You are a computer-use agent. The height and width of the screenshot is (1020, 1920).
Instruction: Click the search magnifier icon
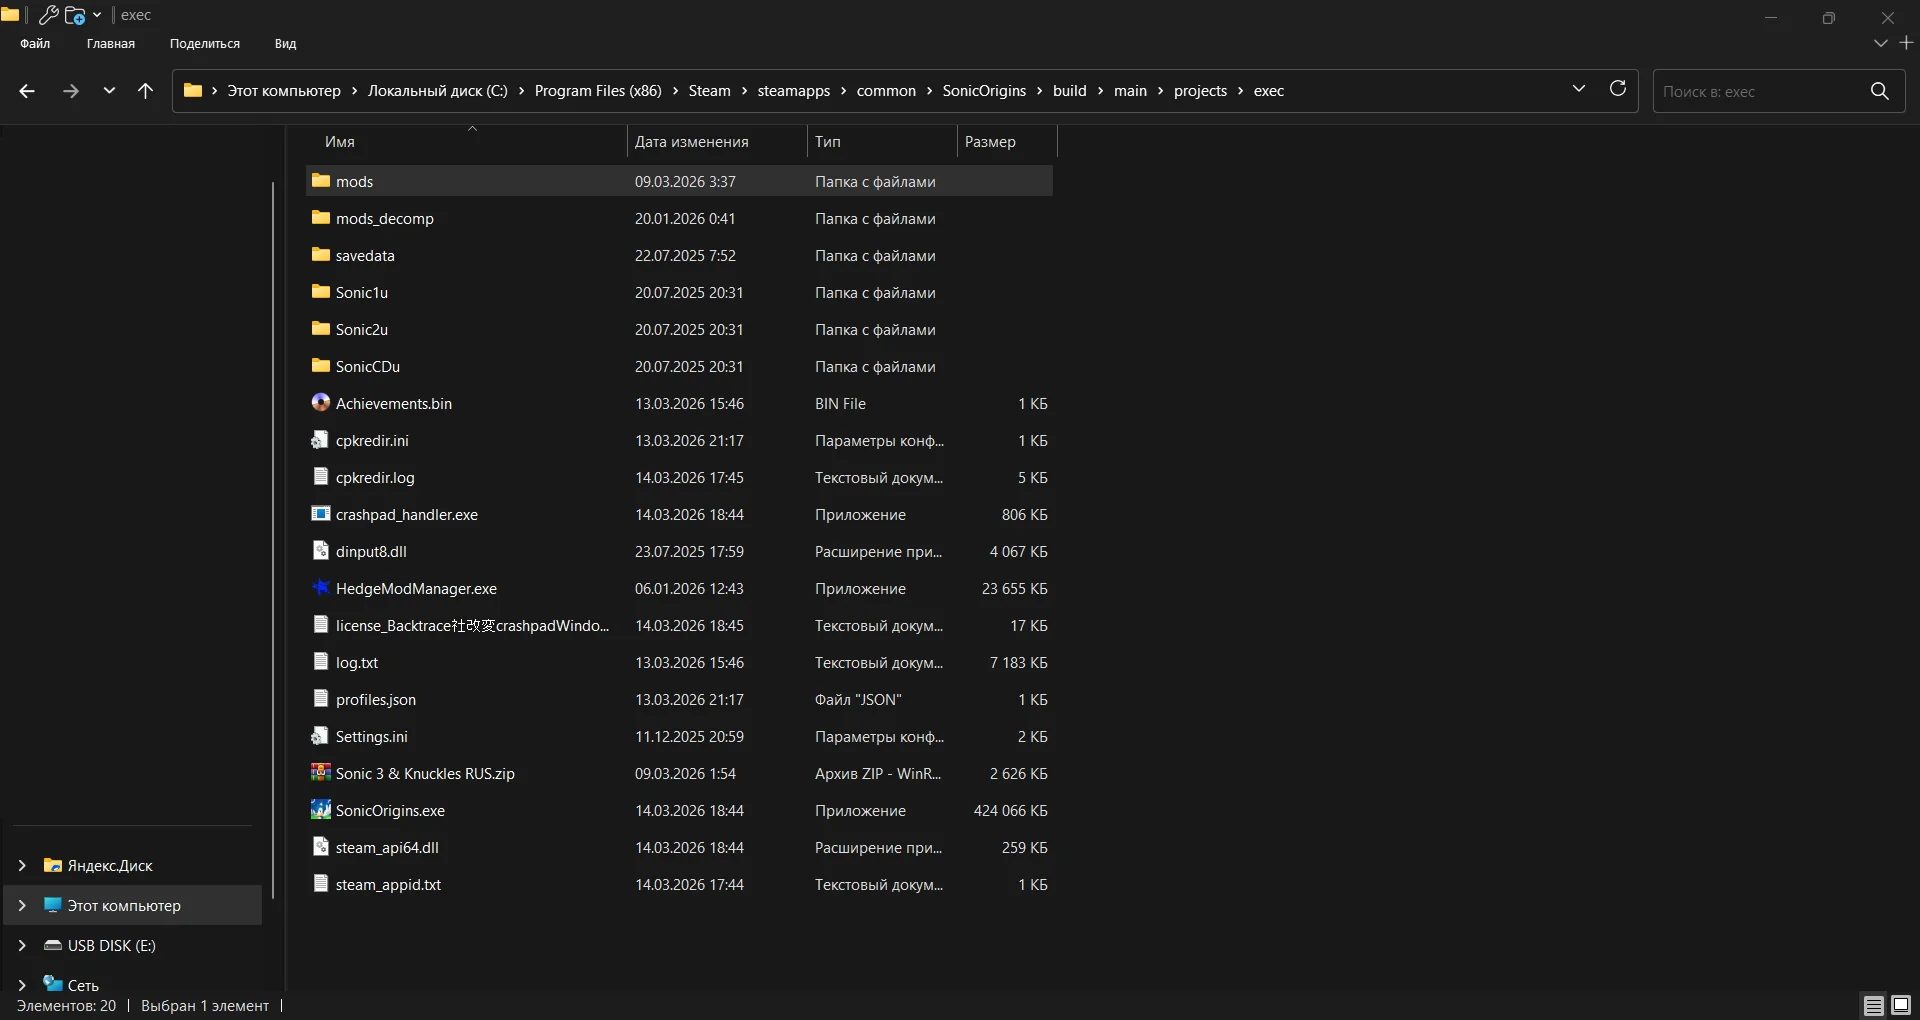[1880, 91]
